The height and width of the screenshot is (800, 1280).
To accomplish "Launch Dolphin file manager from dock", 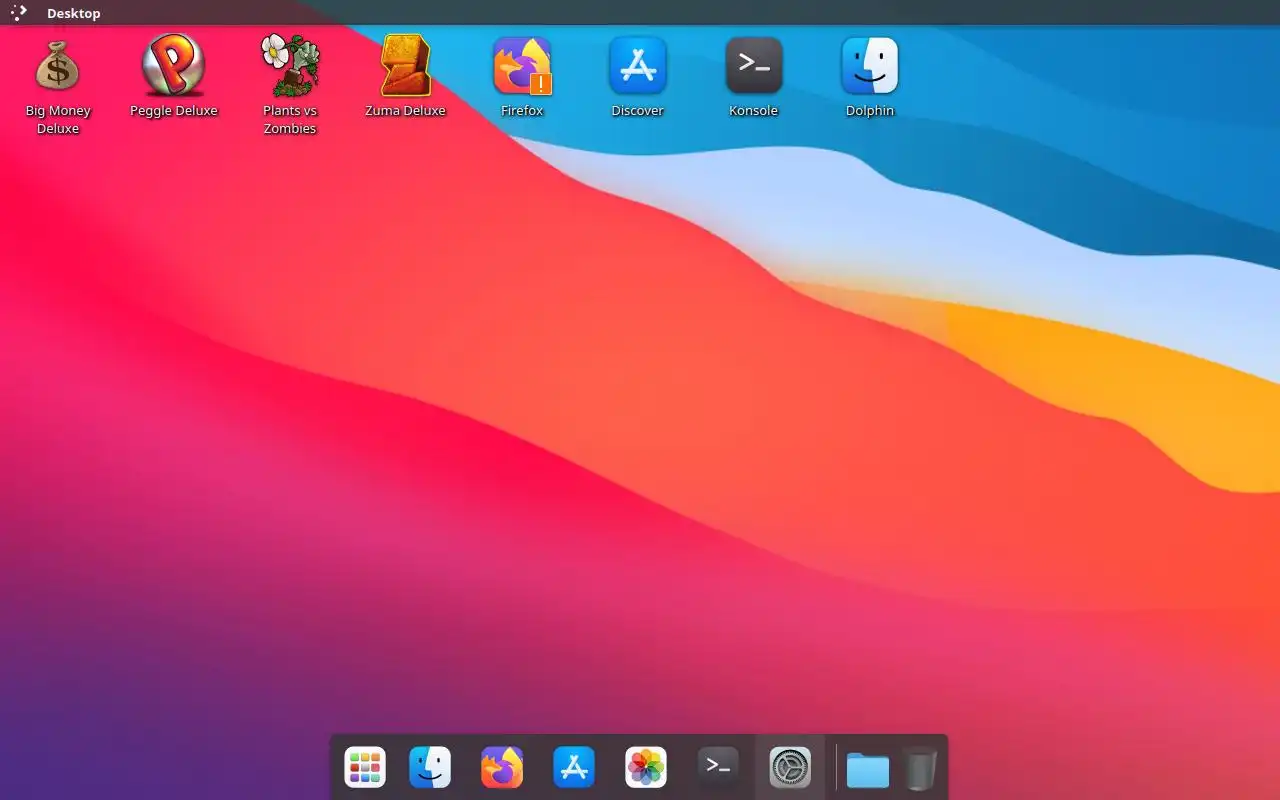I will 430,767.
